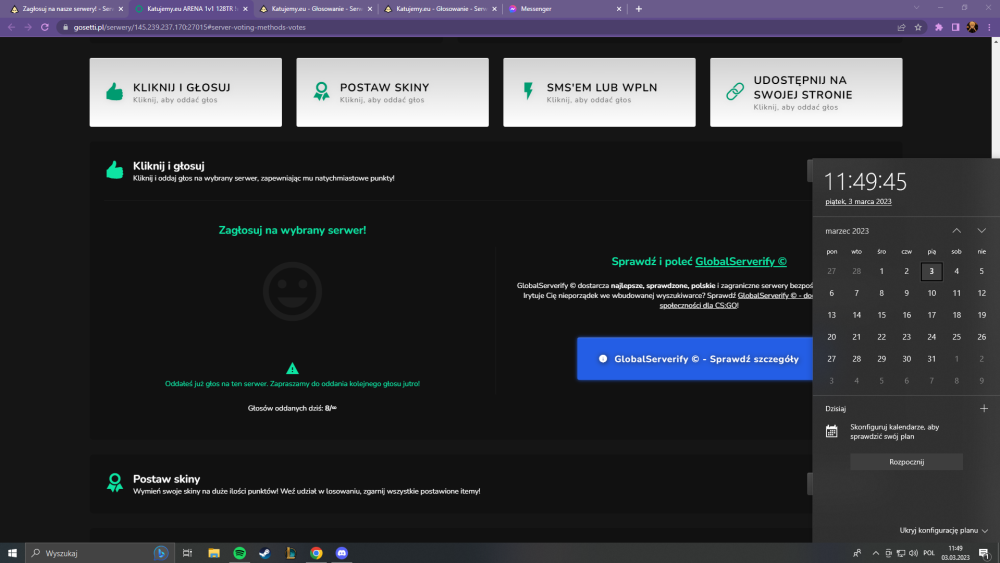The width and height of the screenshot is (1000, 563).
Task: Open Chrome extensions puzzle icon
Action: pyautogui.click(x=939, y=27)
